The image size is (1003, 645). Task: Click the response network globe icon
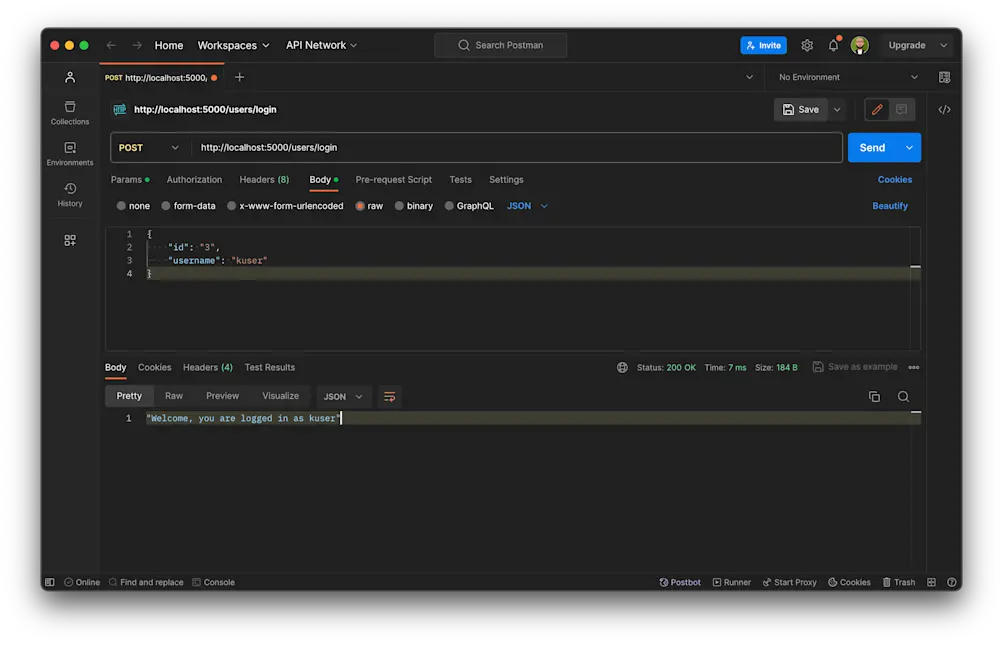click(x=622, y=367)
